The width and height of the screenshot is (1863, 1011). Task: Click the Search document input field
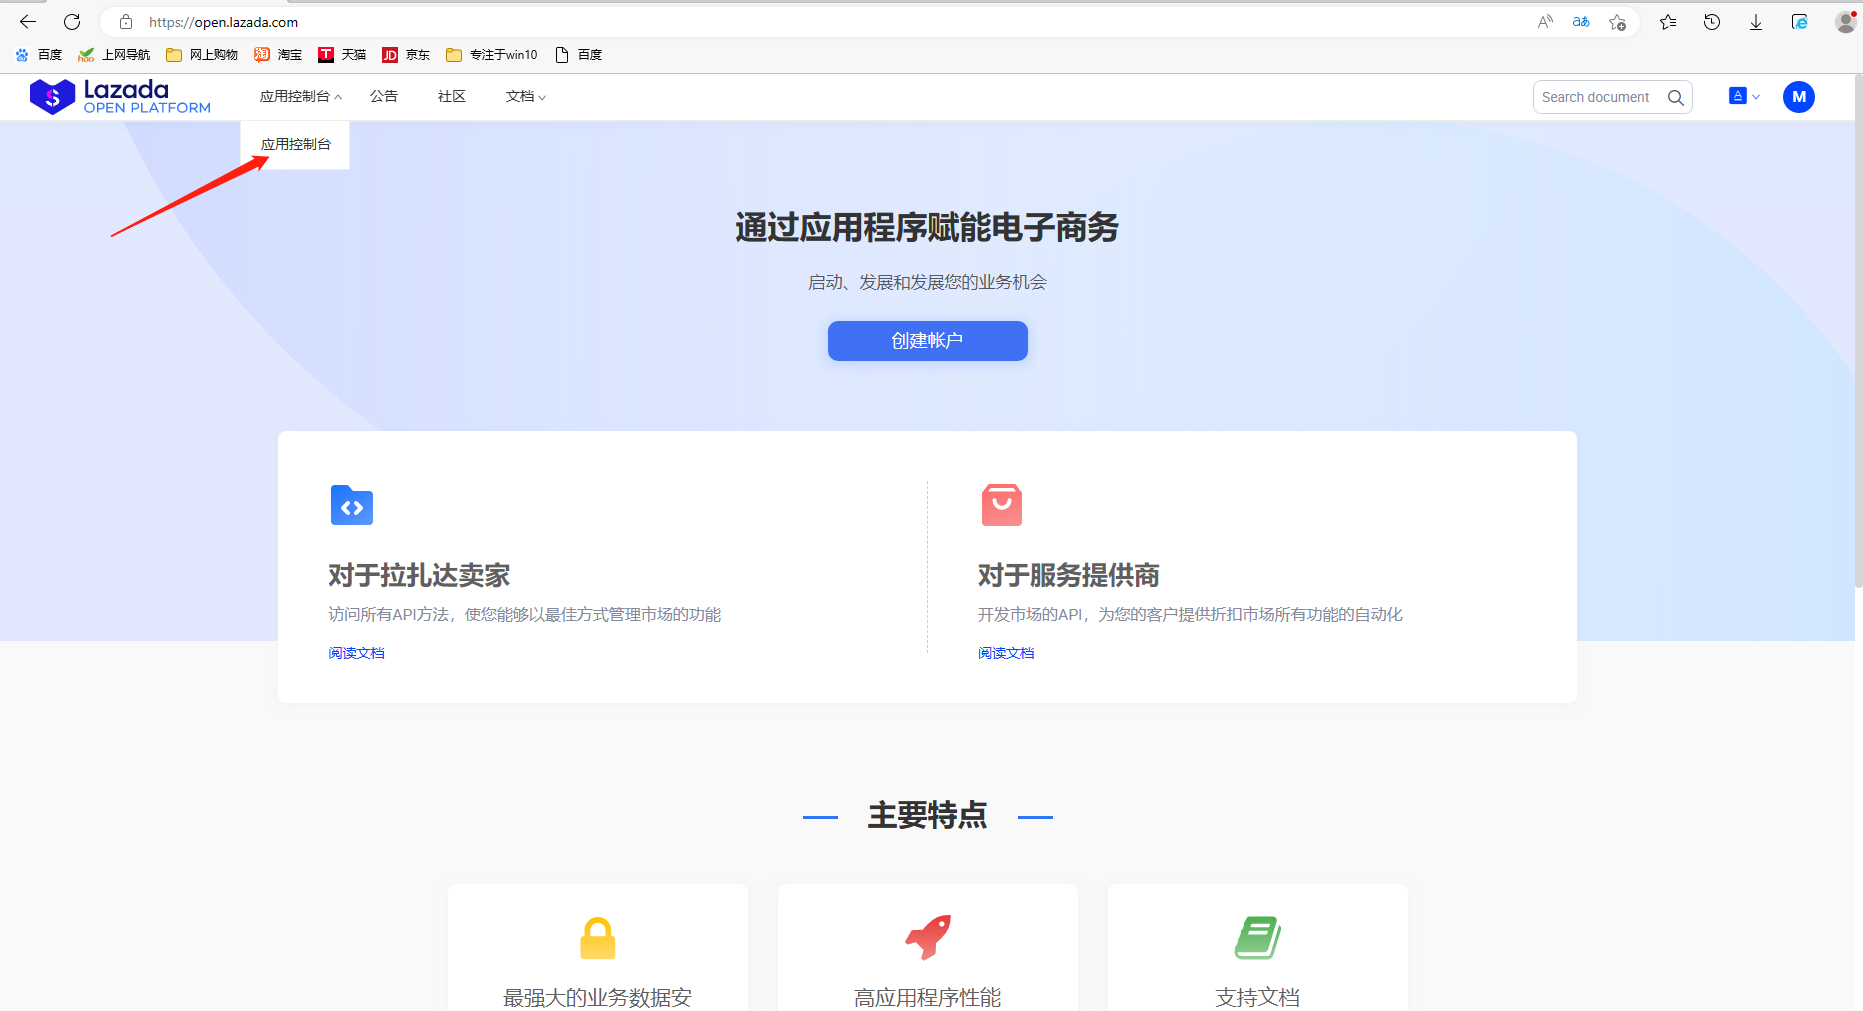point(1596,97)
